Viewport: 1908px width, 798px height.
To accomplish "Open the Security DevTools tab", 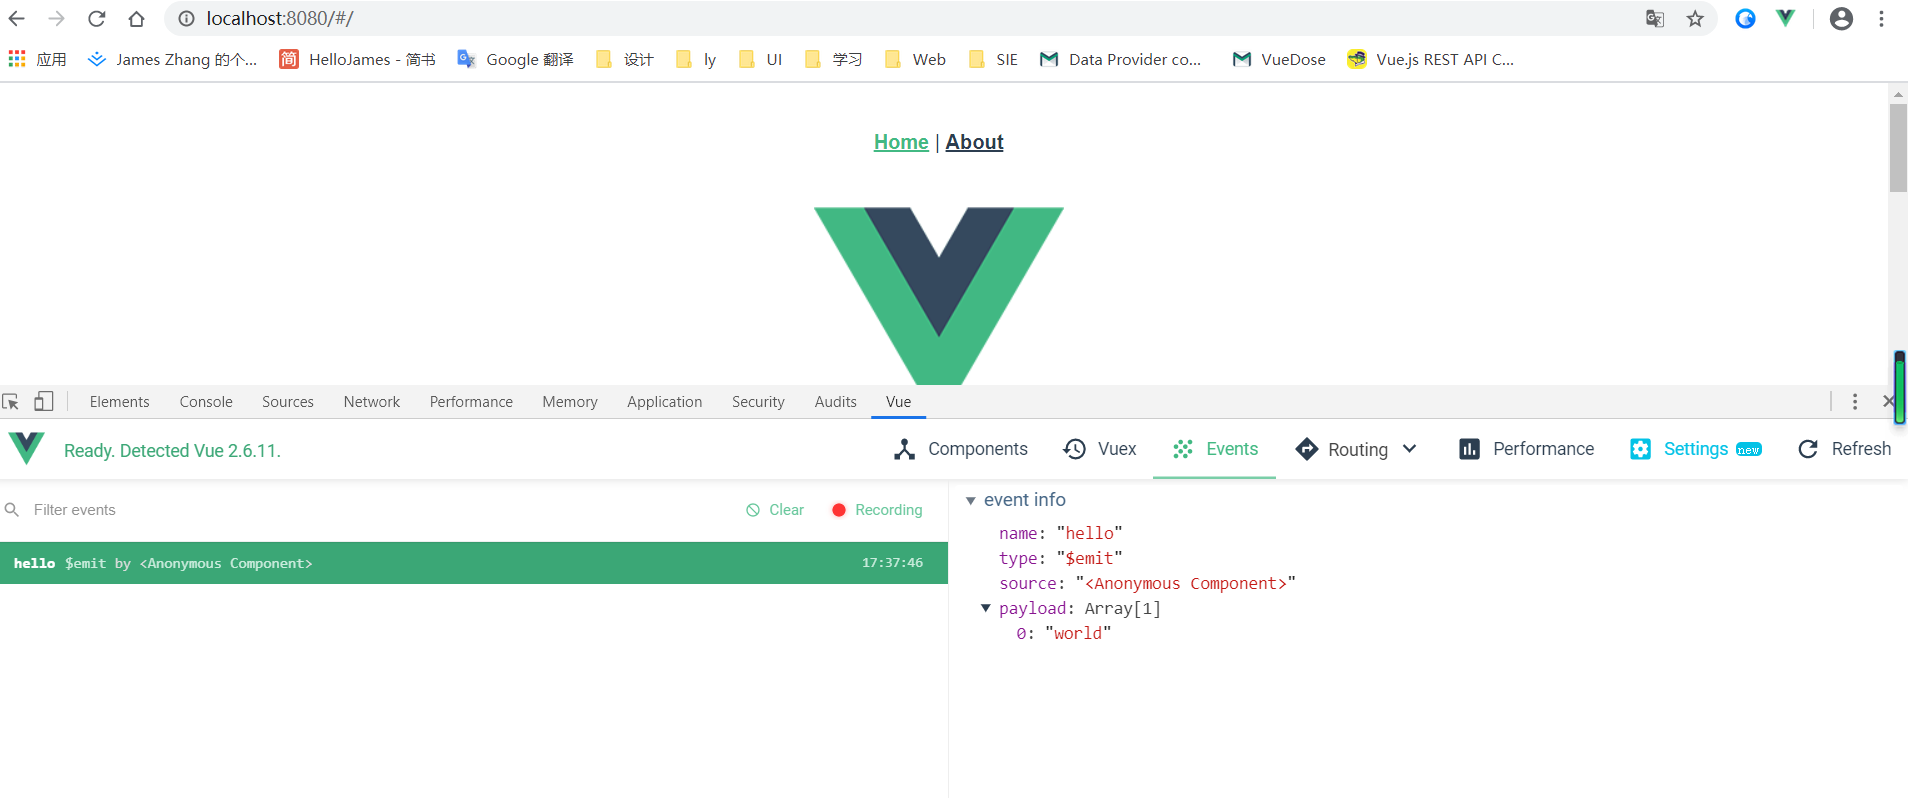I will [x=758, y=401].
